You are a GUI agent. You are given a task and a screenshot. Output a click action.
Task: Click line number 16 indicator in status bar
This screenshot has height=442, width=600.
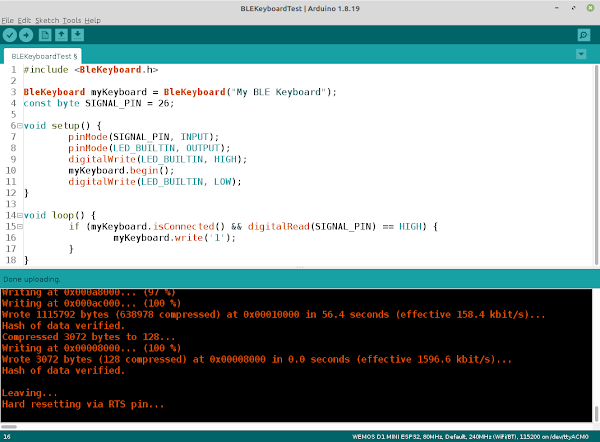coord(7,437)
